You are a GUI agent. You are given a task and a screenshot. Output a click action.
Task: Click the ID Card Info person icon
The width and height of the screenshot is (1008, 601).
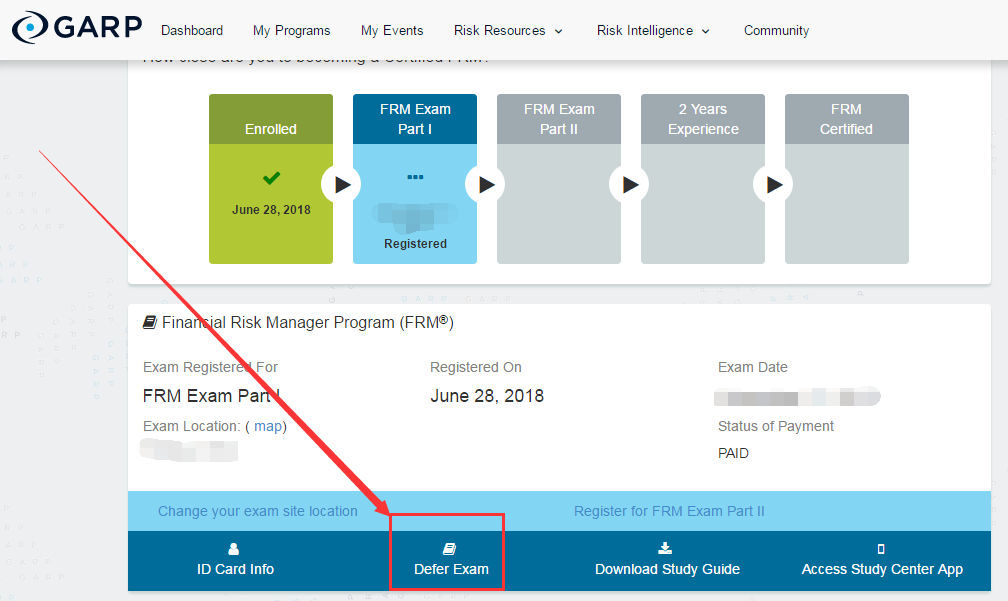coord(234,549)
